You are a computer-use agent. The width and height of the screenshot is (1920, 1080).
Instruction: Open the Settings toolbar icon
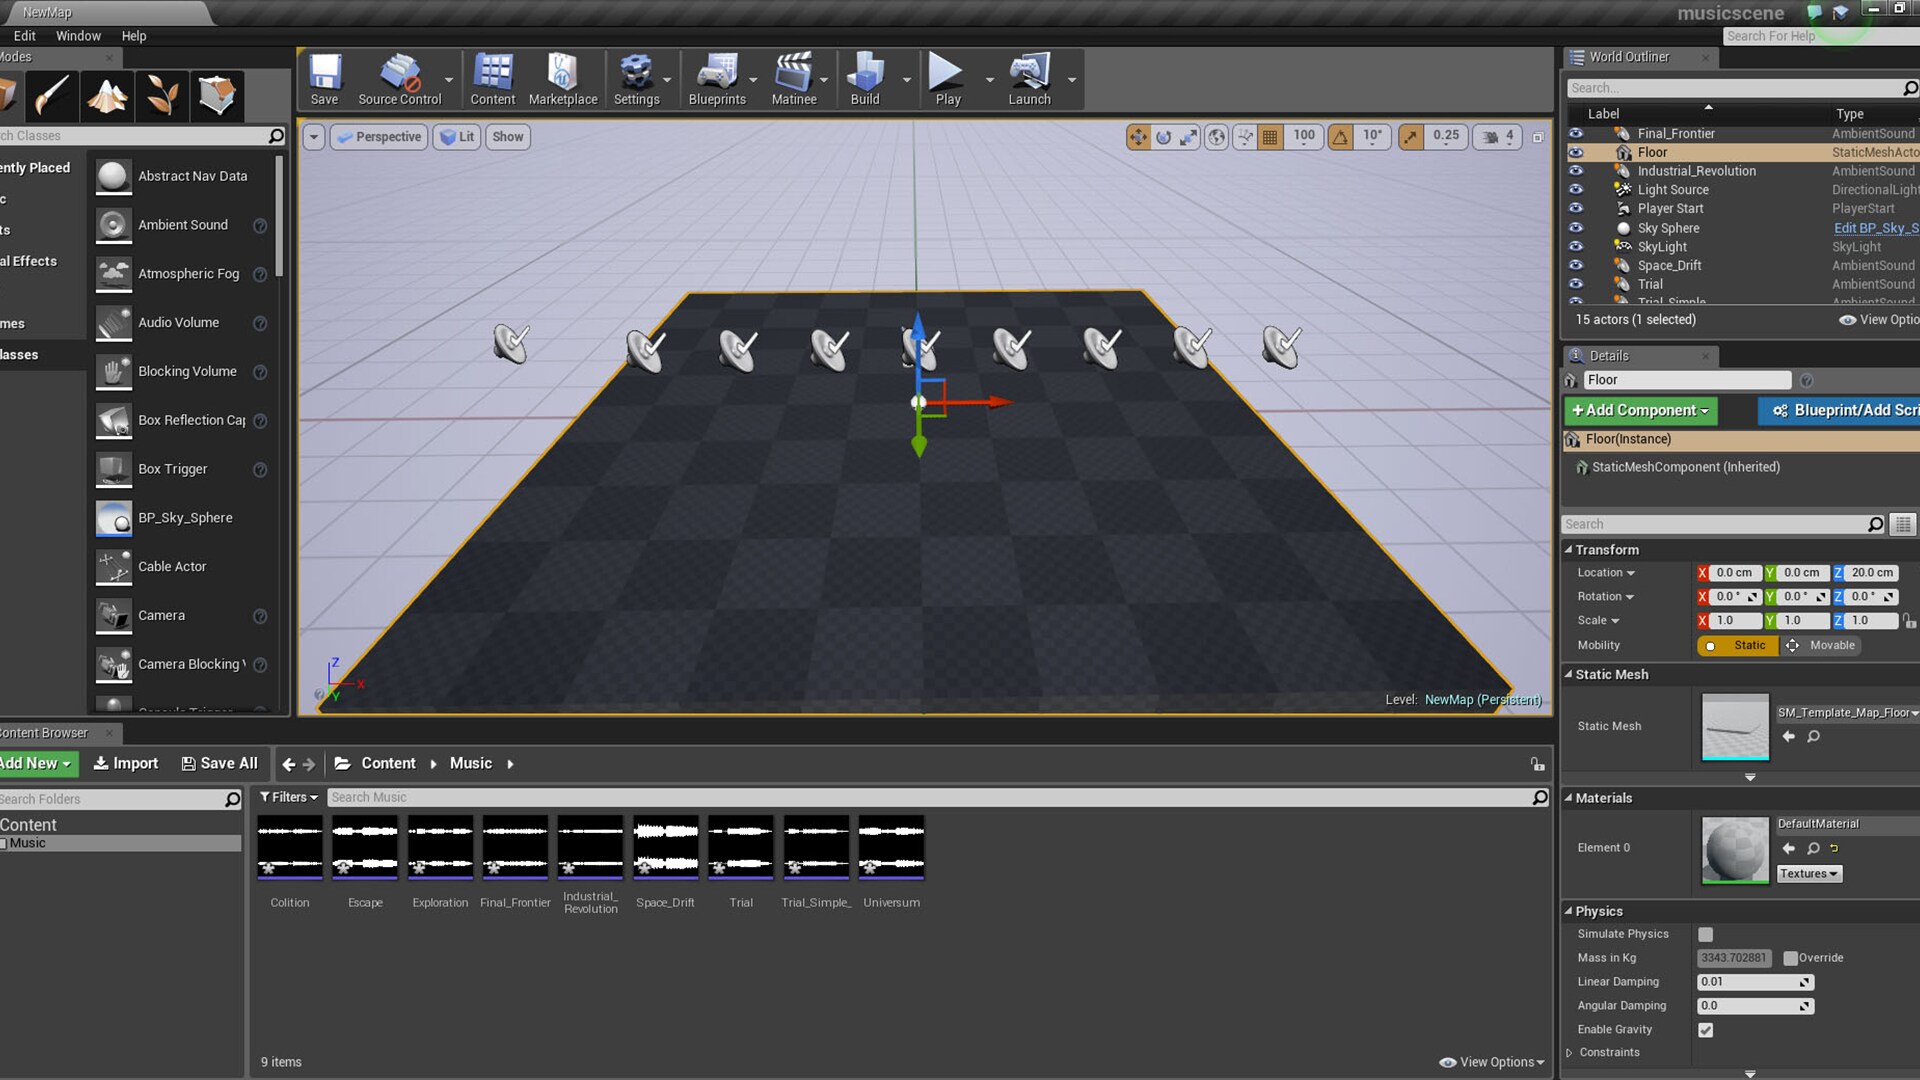tap(636, 79)
